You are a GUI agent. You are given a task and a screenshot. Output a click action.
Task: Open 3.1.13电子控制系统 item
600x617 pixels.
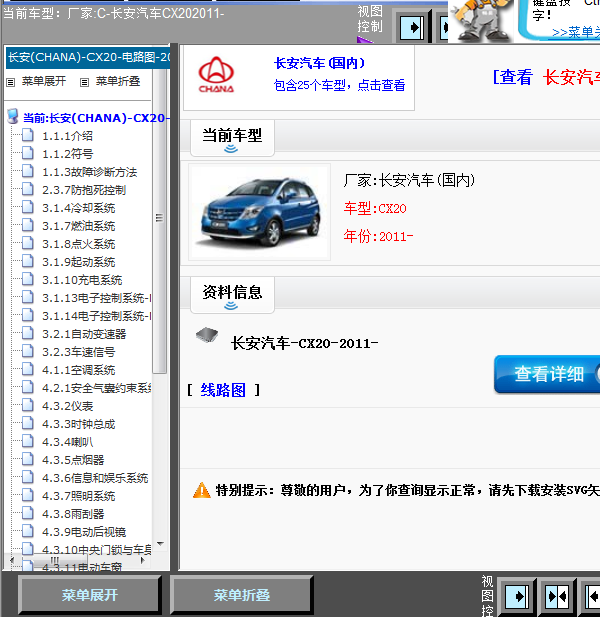click(96, 298)
